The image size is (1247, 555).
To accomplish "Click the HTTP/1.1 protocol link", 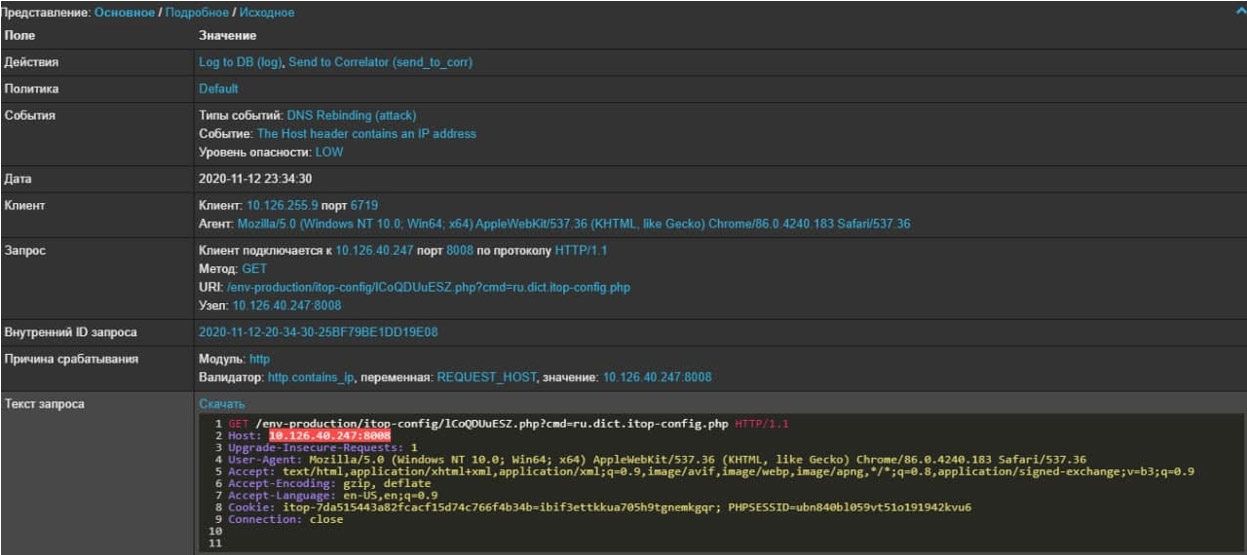I will 582,251.
